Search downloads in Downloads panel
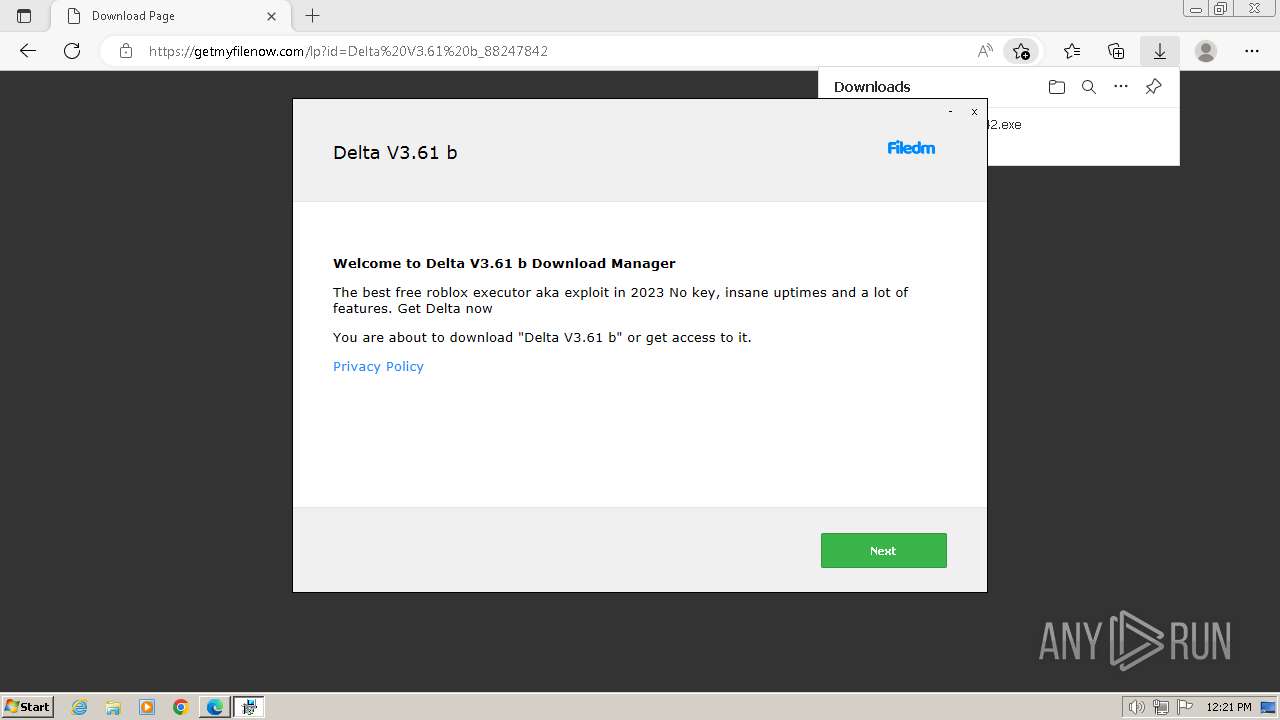The width and height of the screenshot is (1280, 720). tap(1089, 87)
